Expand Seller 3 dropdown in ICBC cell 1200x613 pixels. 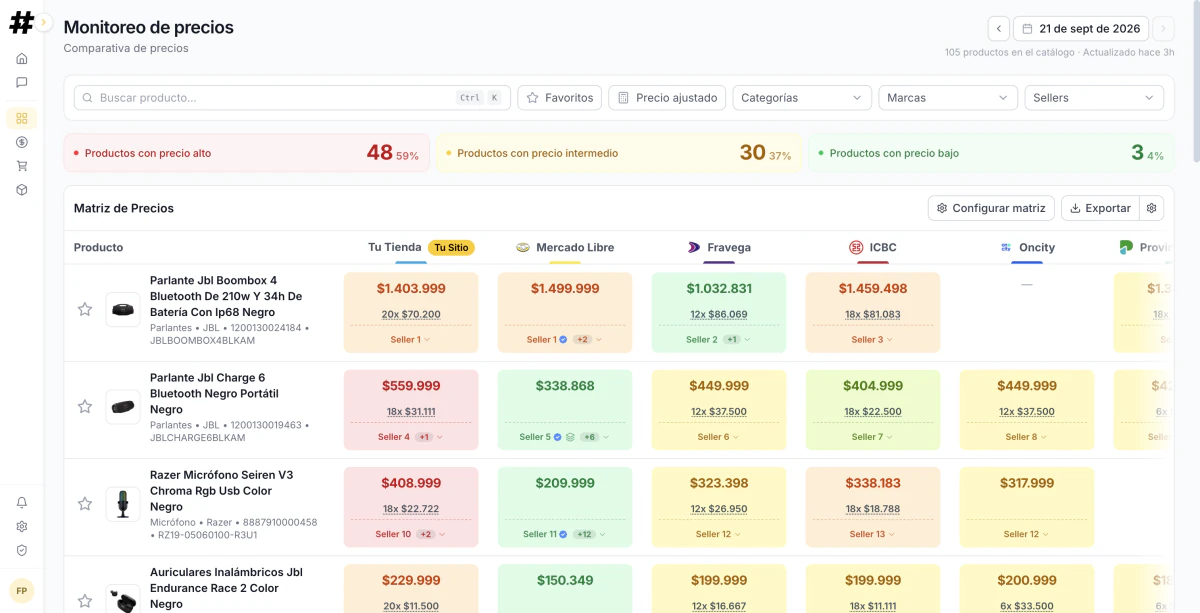pos(873,340)
